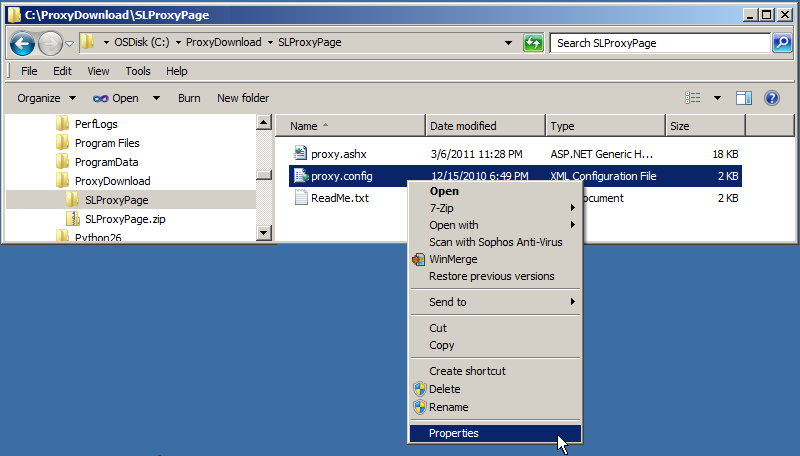Choose Restore previous versions
Image resolution: width=800 pixels, height=456 pixels.
pyautogui.click(x=495, y=276)
